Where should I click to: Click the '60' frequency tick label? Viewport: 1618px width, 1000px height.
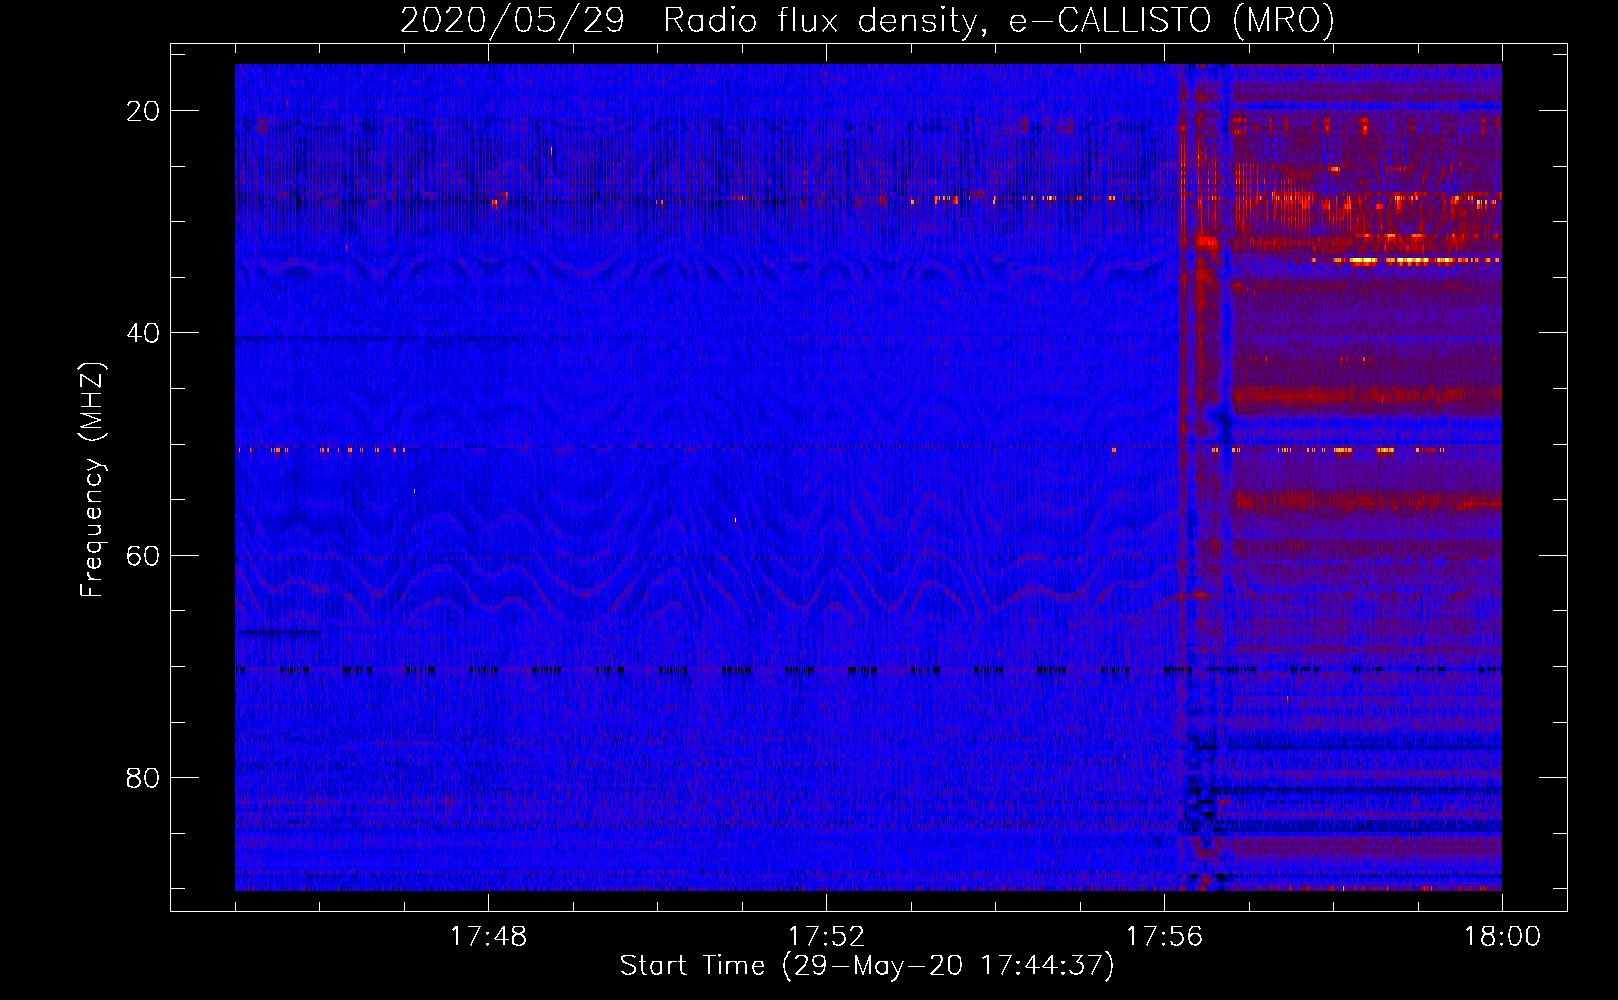(x=143, y=555)
